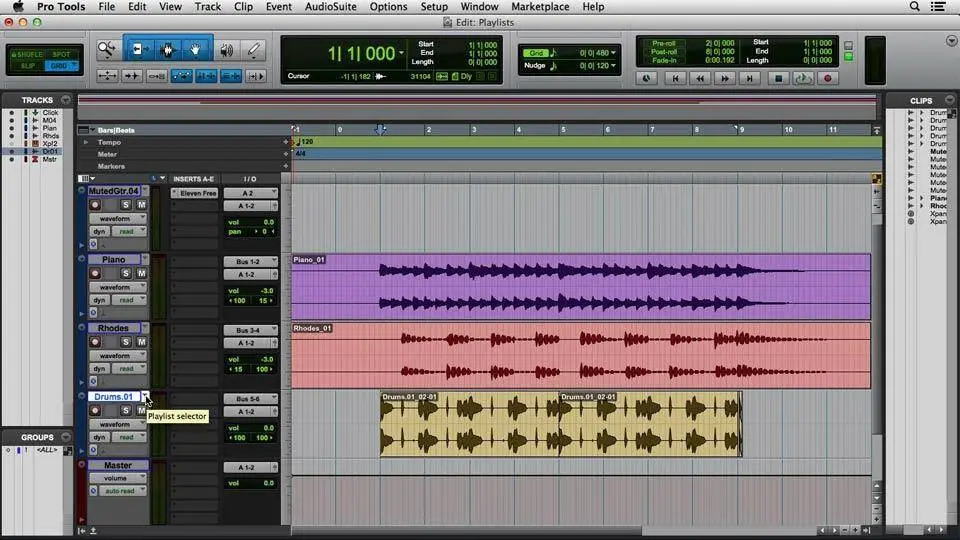Open Spotlight search magnifier icon

(915, 7)
